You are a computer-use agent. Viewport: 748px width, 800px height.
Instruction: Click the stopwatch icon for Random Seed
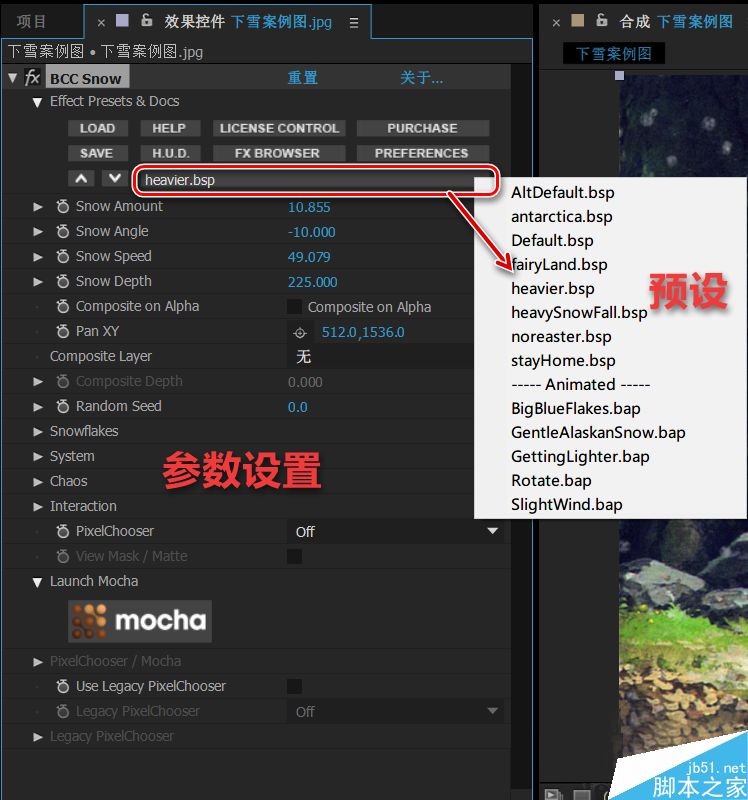pos(63,406)
